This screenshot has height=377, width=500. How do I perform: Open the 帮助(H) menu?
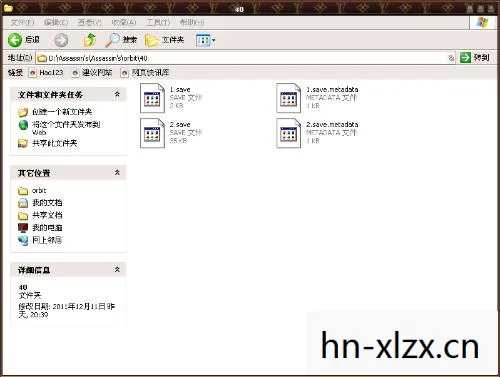[x=192, y=22]
